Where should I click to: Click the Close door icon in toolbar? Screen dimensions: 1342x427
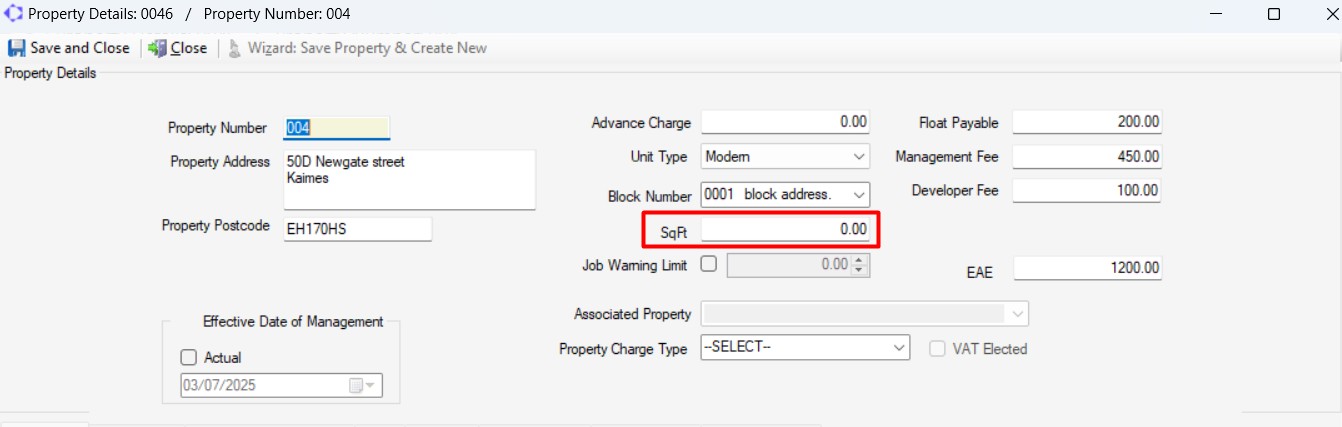coord(157,48)
